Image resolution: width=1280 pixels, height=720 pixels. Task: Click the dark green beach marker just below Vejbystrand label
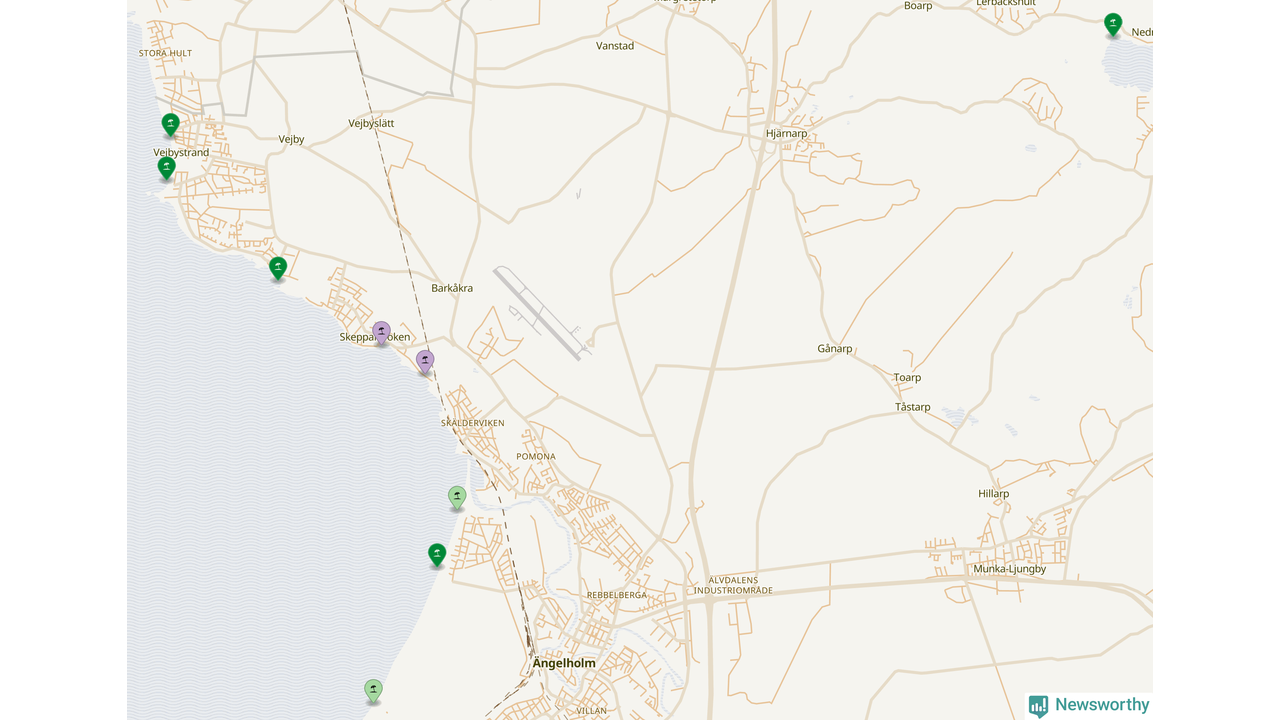[x=167, y=168]
